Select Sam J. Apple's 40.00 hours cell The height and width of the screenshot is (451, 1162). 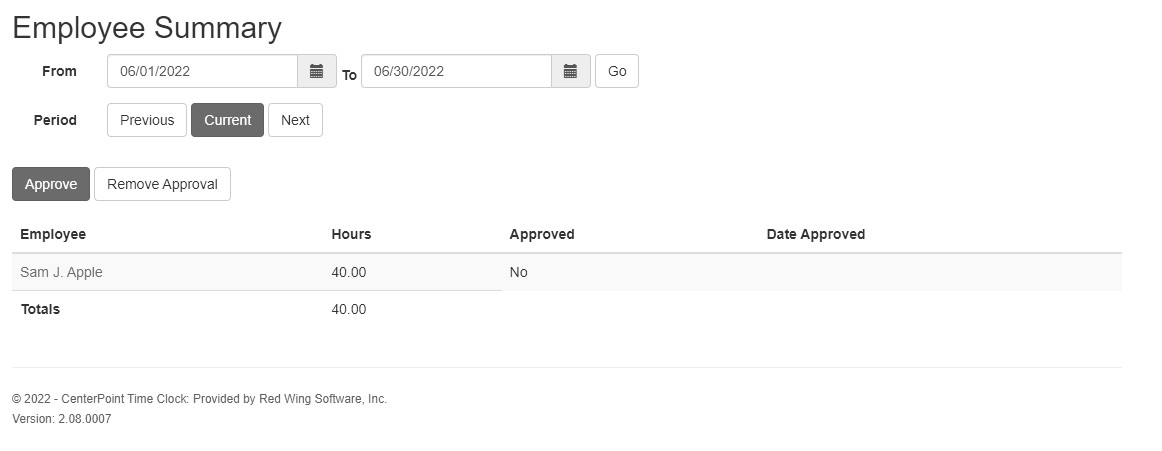(349, 272)
